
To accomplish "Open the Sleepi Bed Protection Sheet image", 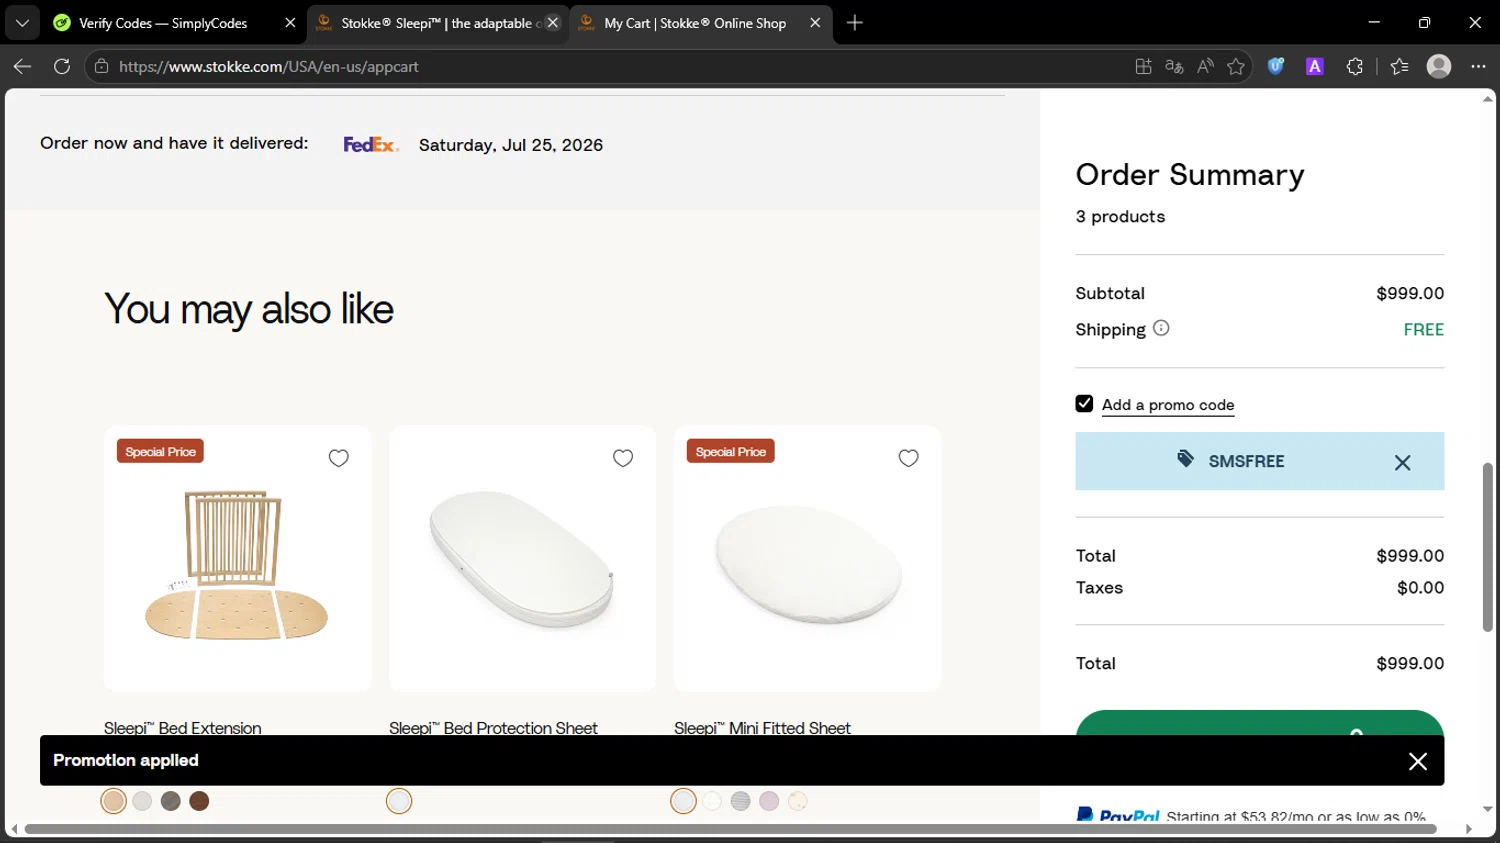I will [522, 559].
